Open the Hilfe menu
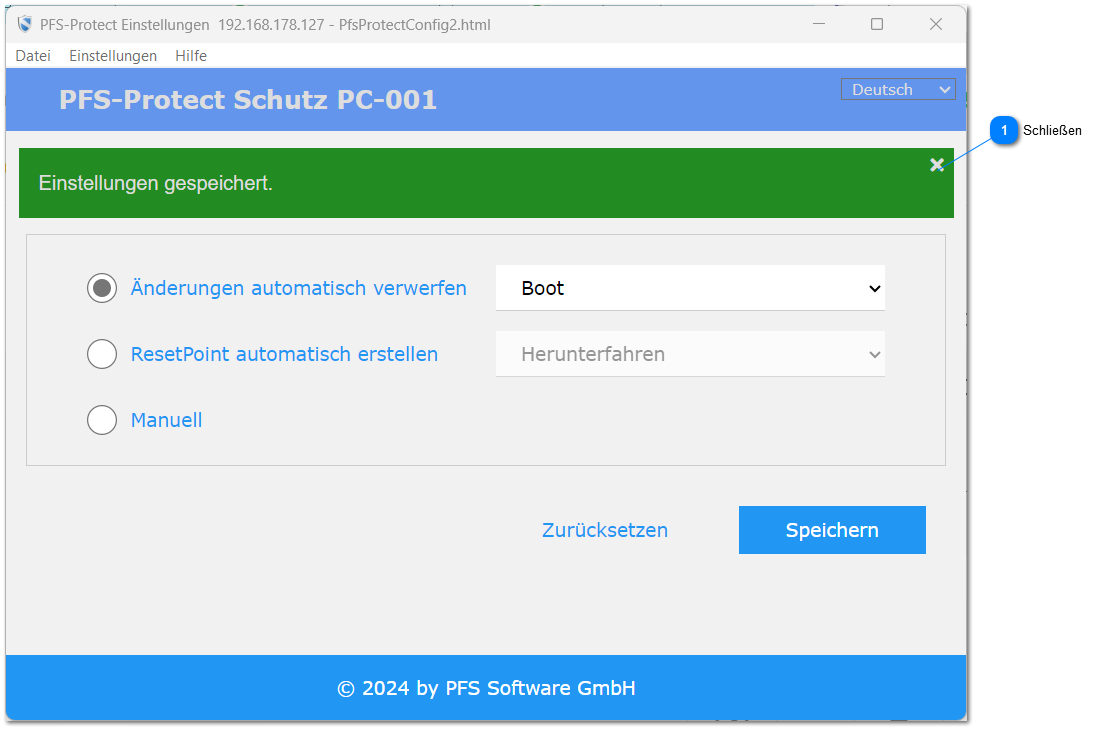Viewport: 1098px width, 730px height. pos(190,56)
